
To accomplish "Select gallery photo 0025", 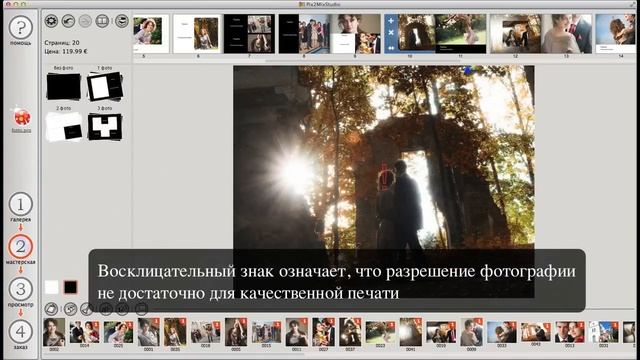I will coord(118,332).
